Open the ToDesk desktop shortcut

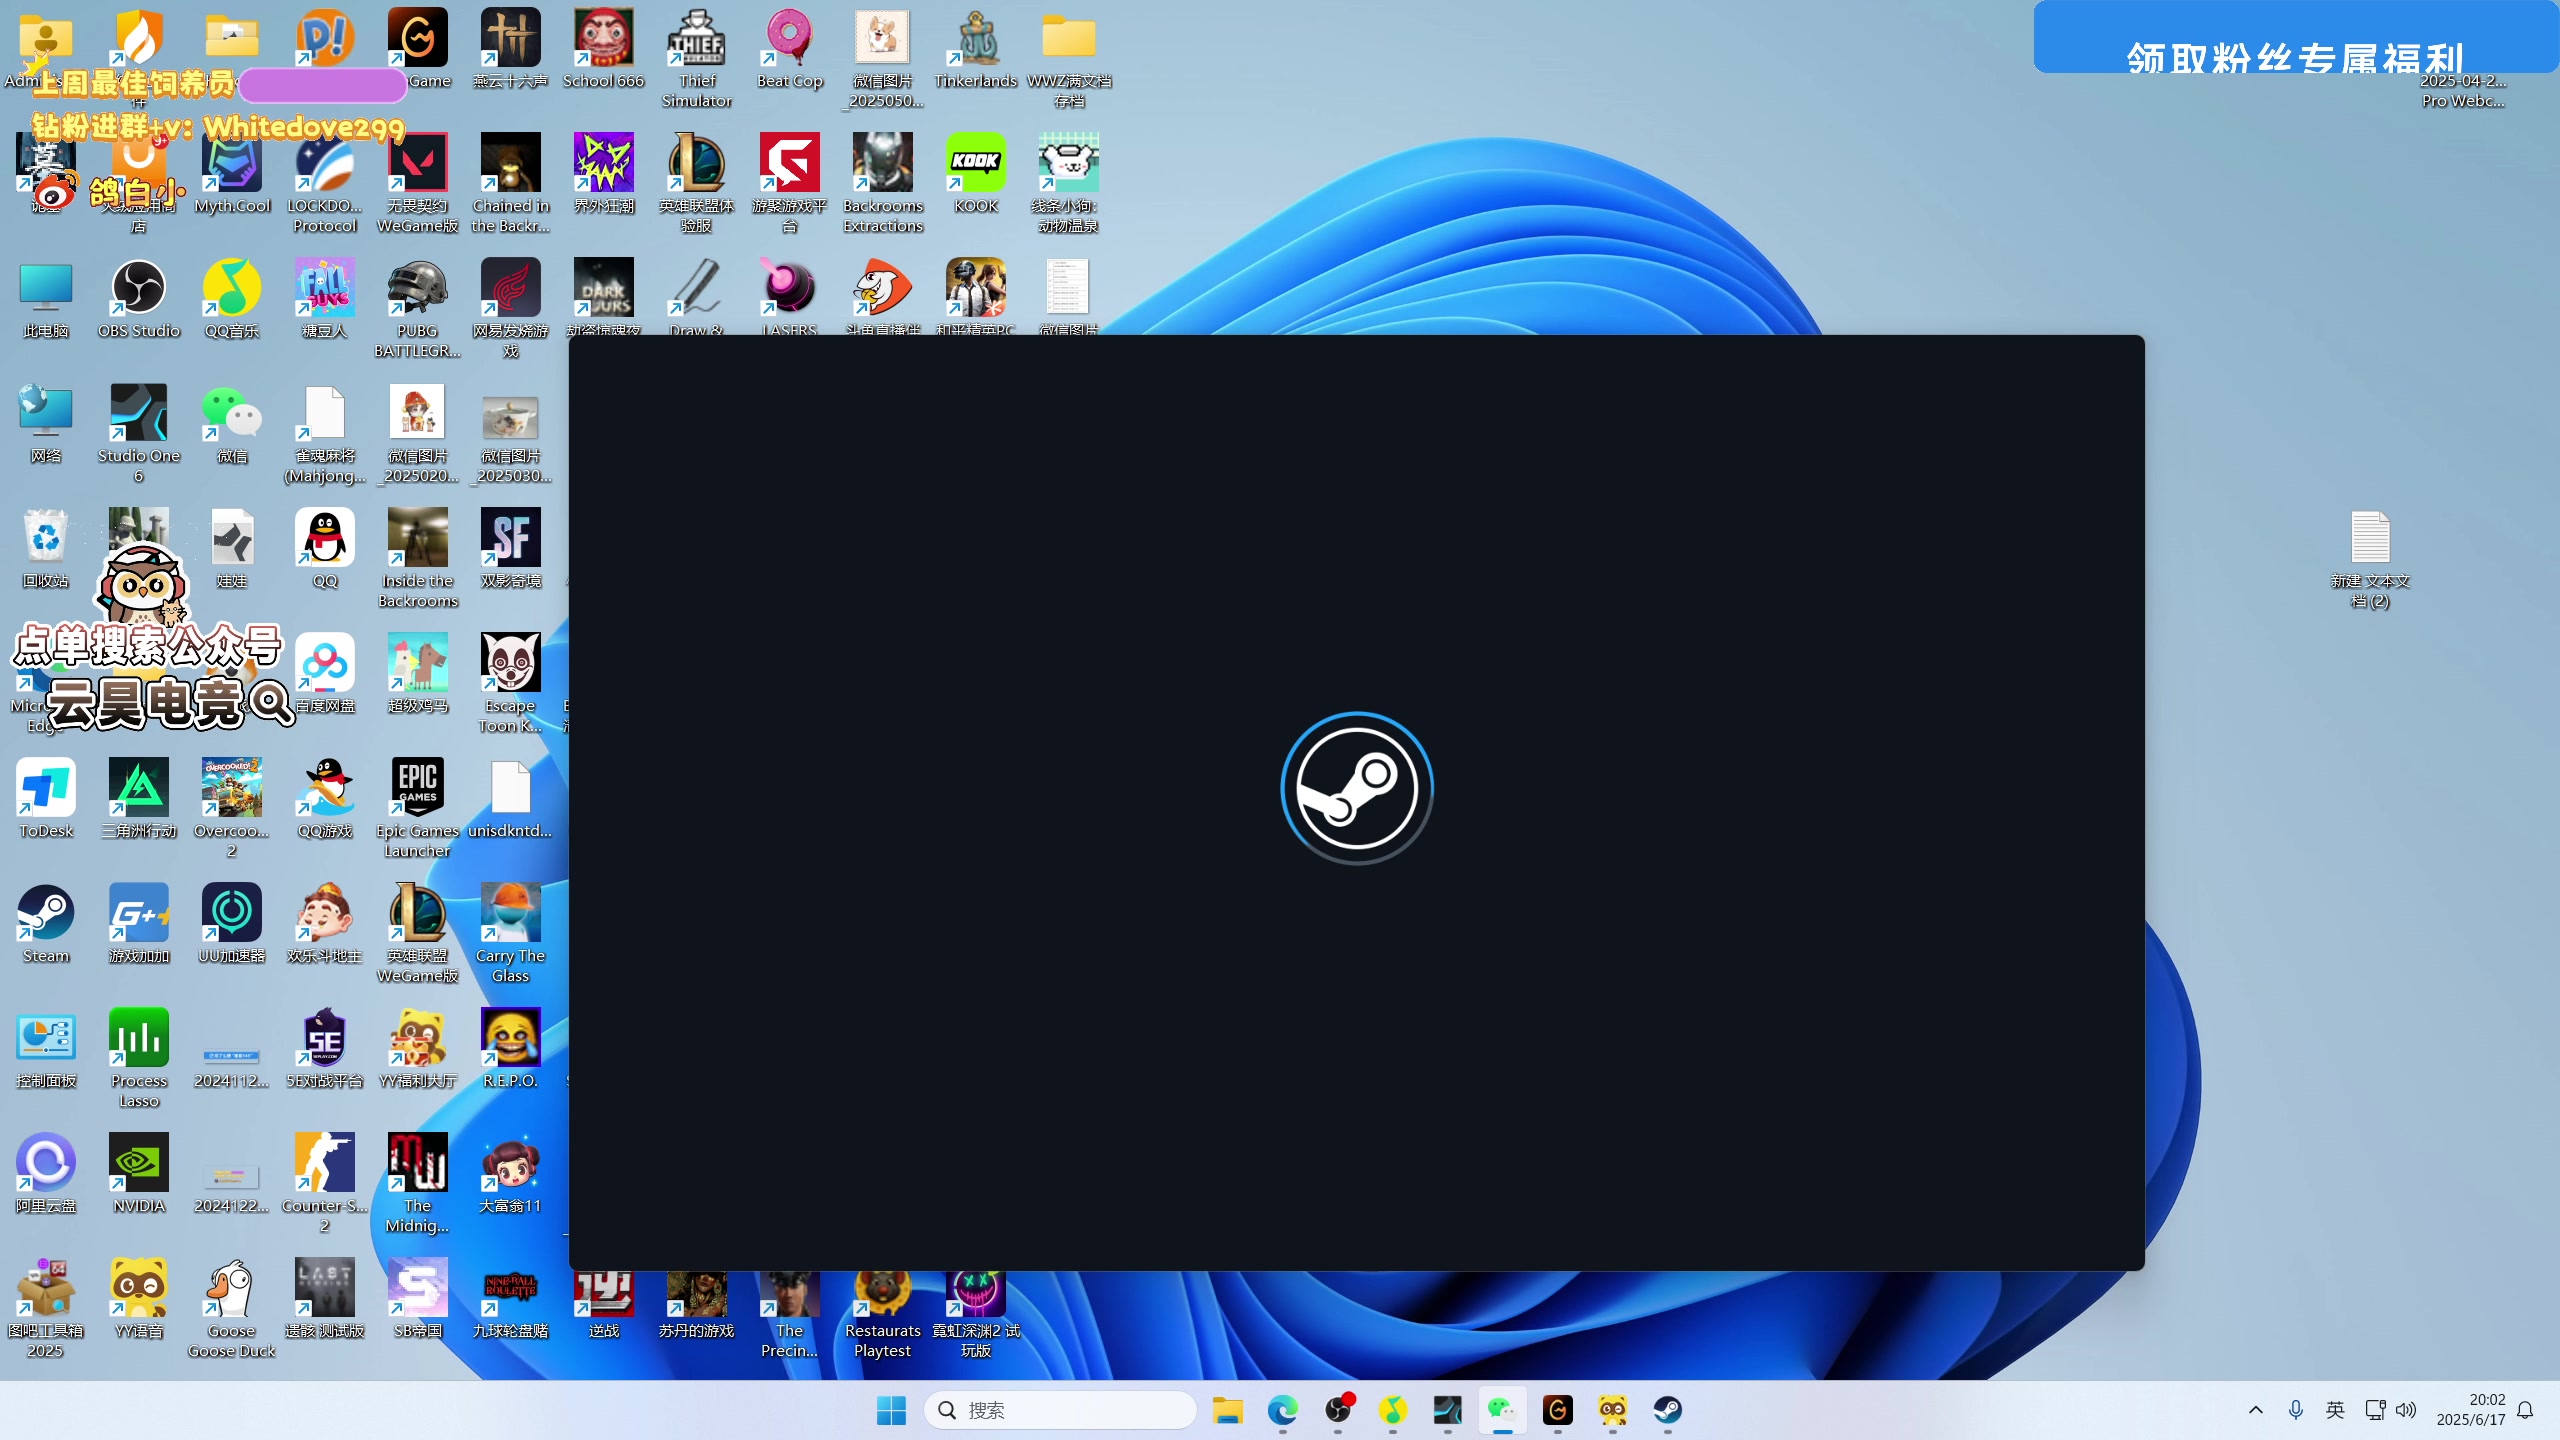pyautogui.click(x=46, y=798)
